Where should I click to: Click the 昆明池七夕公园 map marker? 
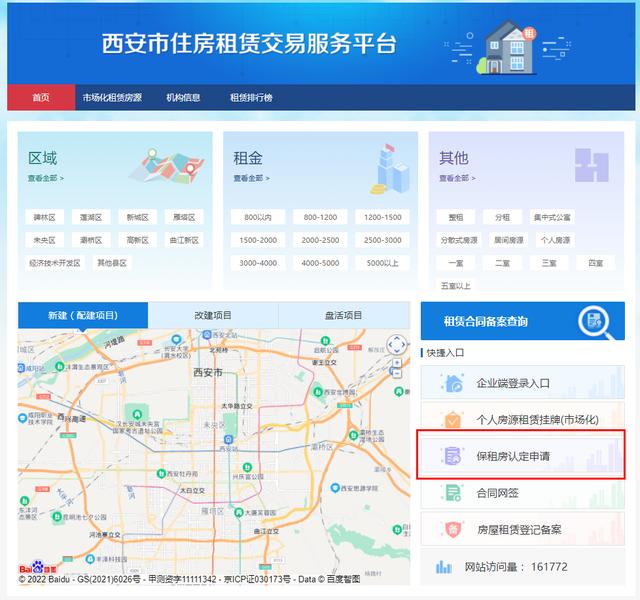[57, 516]
